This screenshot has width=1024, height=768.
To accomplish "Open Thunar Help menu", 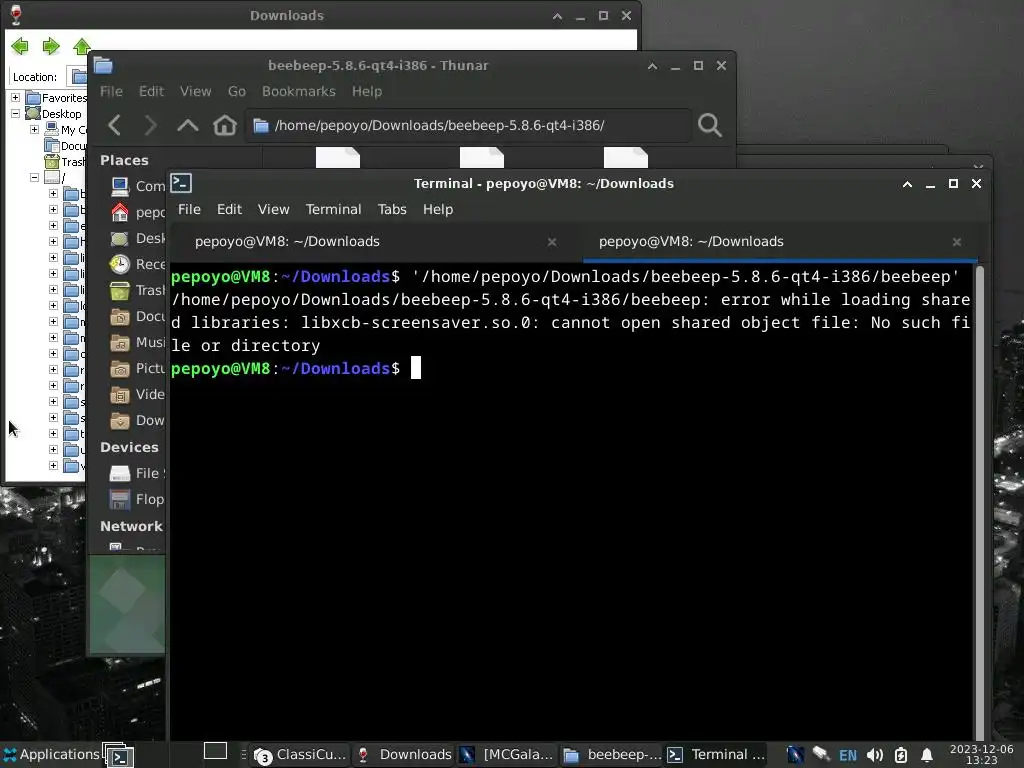I will pos(366,91).
